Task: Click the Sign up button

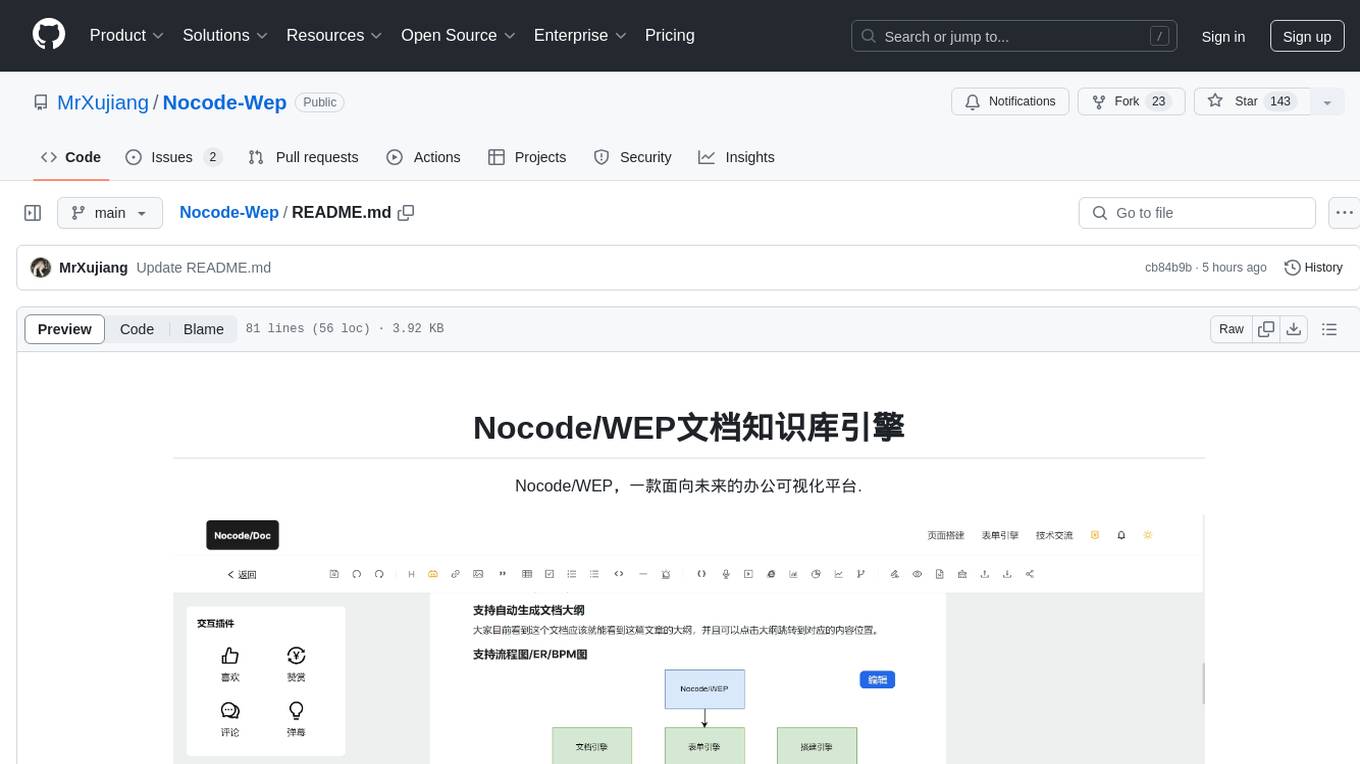Action: [x=1307, y=36]
